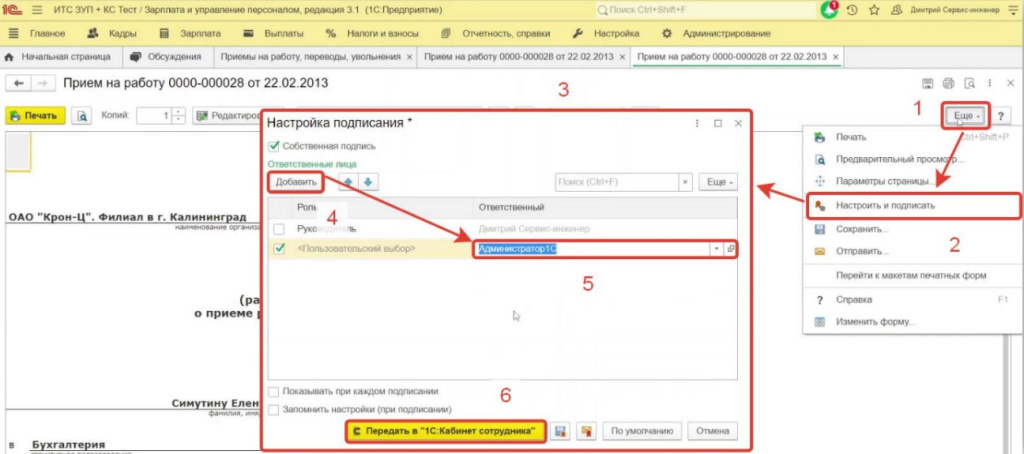1024x454 pixels.
Task: Open the Еще dropdown in document toolbar
Action: (966, 116)
